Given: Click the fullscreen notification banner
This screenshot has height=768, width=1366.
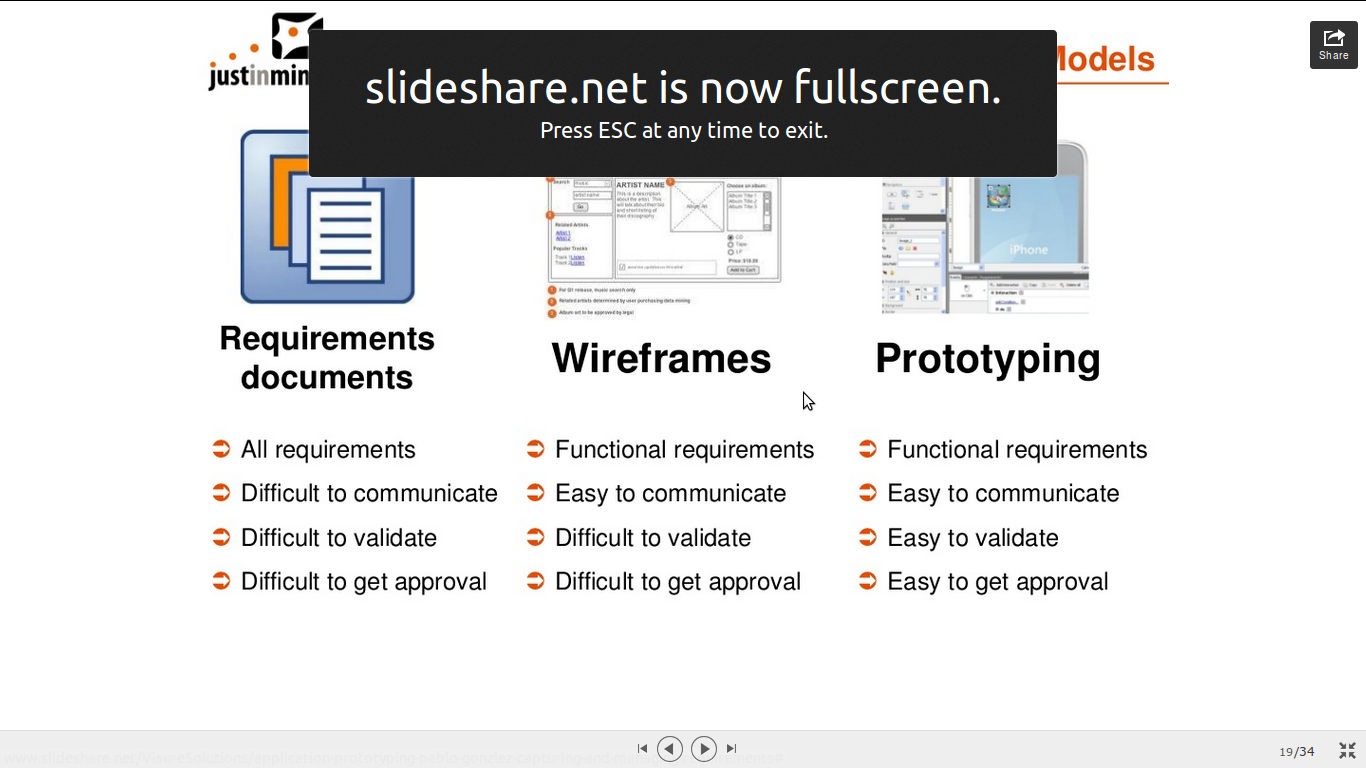Looking at the screenshot, I should pyautogui.click(x=683, y=103).
